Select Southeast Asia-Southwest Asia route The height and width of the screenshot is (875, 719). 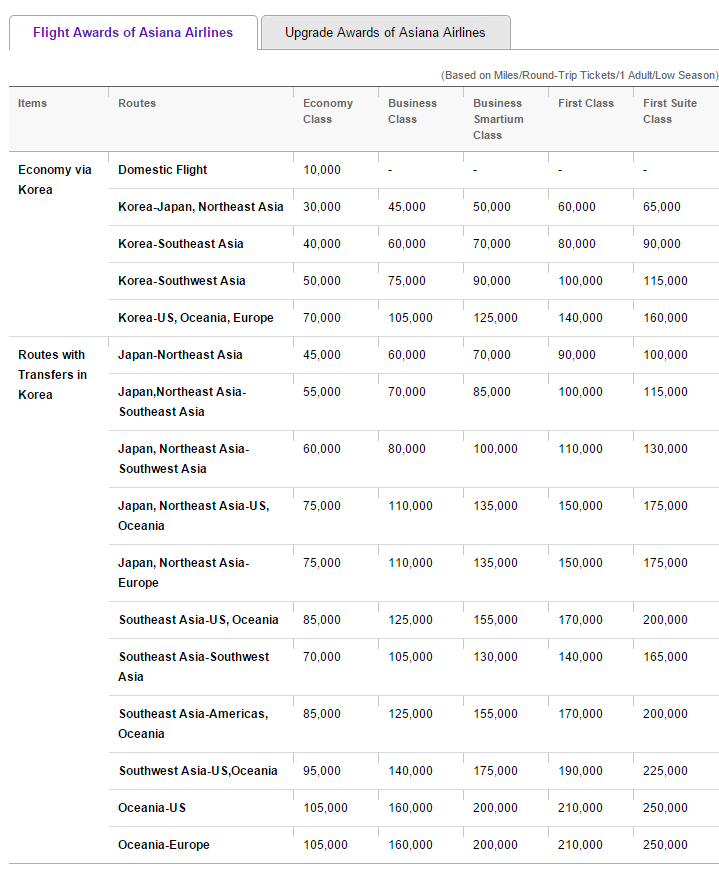tap(194, 667)
